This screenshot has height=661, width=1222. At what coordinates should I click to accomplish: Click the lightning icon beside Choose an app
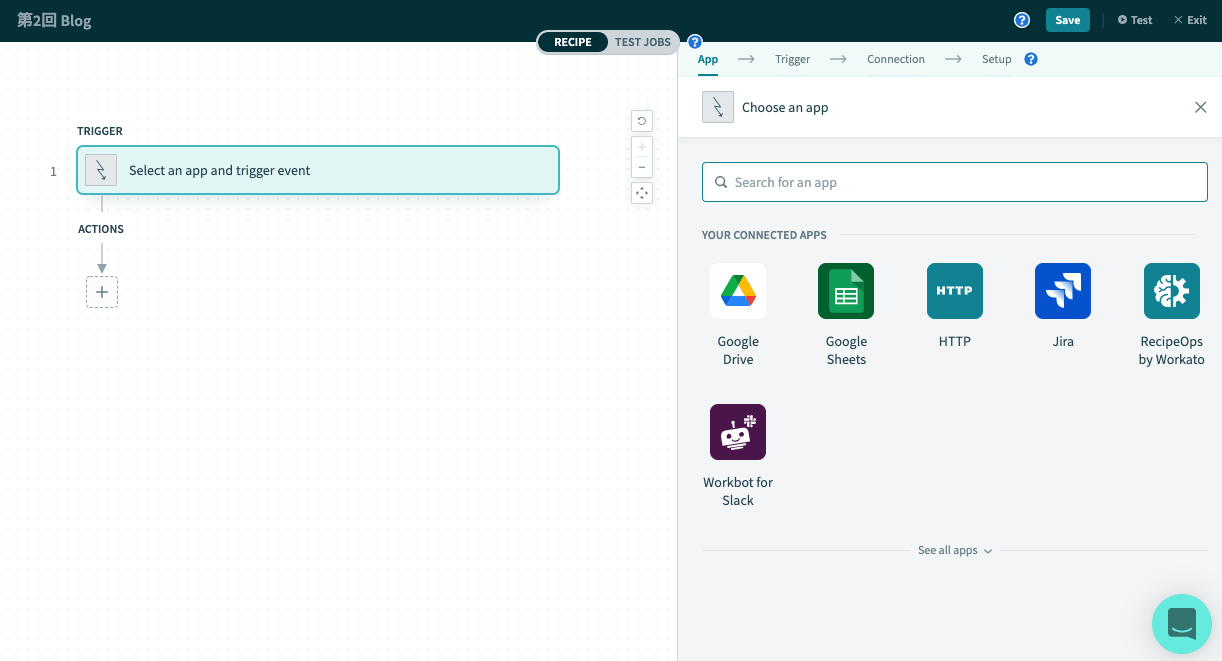click(x=718, y=107)
